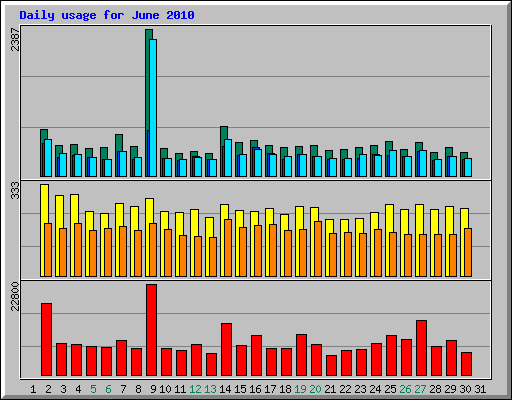Click the red bar for day 27
Image resolution: width=512 pixels, height=400 pixels.
pyautogui.click(x=422, y=348)
